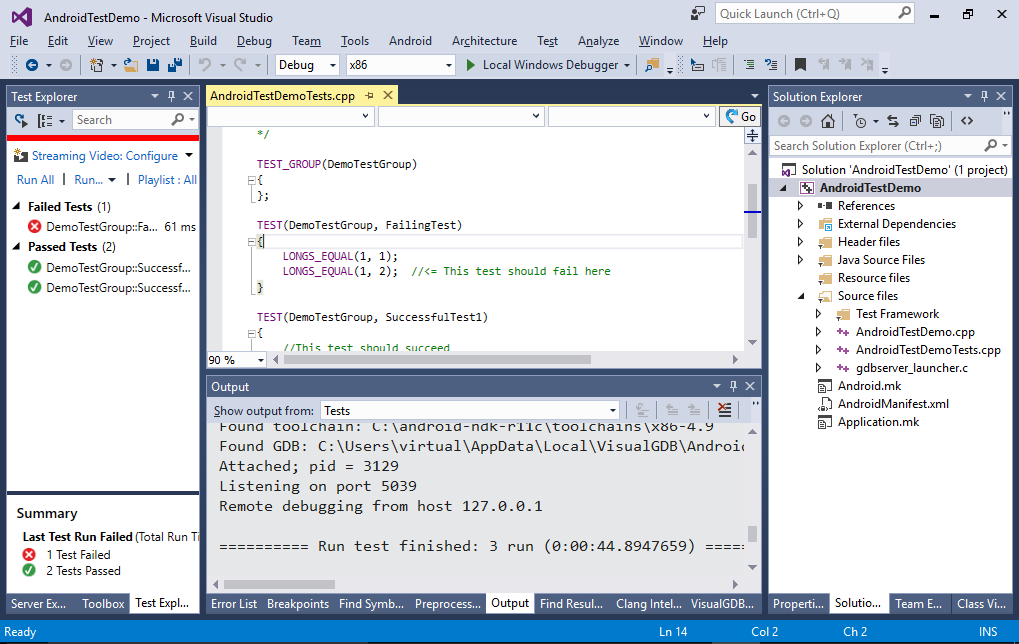This screenshot has width=1019, height=644.
Task: Click the Home icon in Solution Explorer
Action: (828, 121)
